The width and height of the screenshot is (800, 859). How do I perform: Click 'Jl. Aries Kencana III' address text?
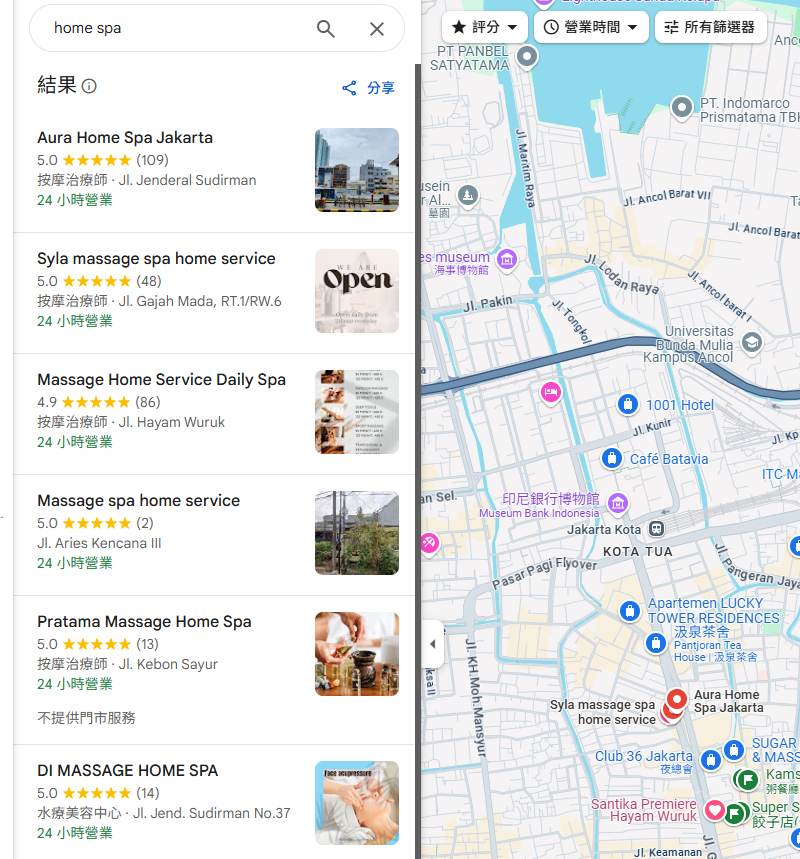pyautogui.click(x=99, y=543)
